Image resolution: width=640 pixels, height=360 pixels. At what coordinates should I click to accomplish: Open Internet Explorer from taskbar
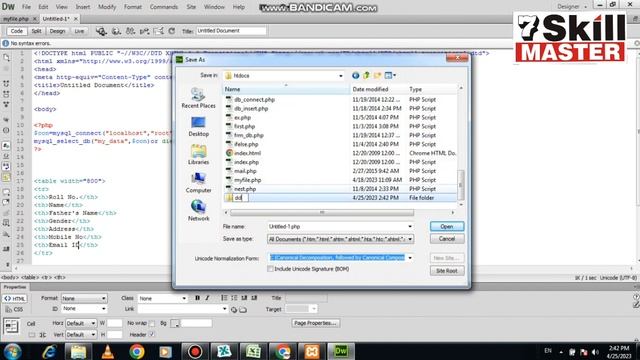pyautogui.click(x=49, y=351)
